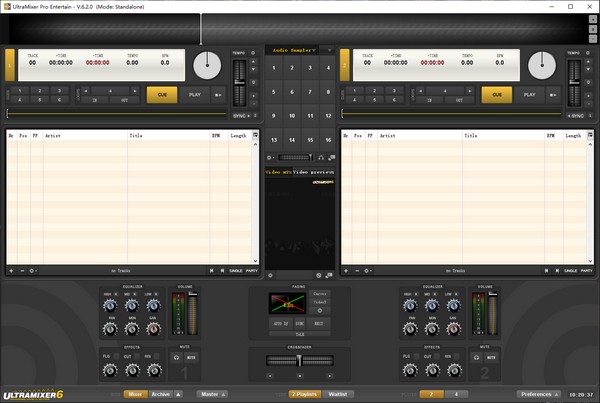Mute deck 2 with the MUTE button
The height and width of the screenshot is (403, 600).
pyautogui.click(x=491, y=357)
